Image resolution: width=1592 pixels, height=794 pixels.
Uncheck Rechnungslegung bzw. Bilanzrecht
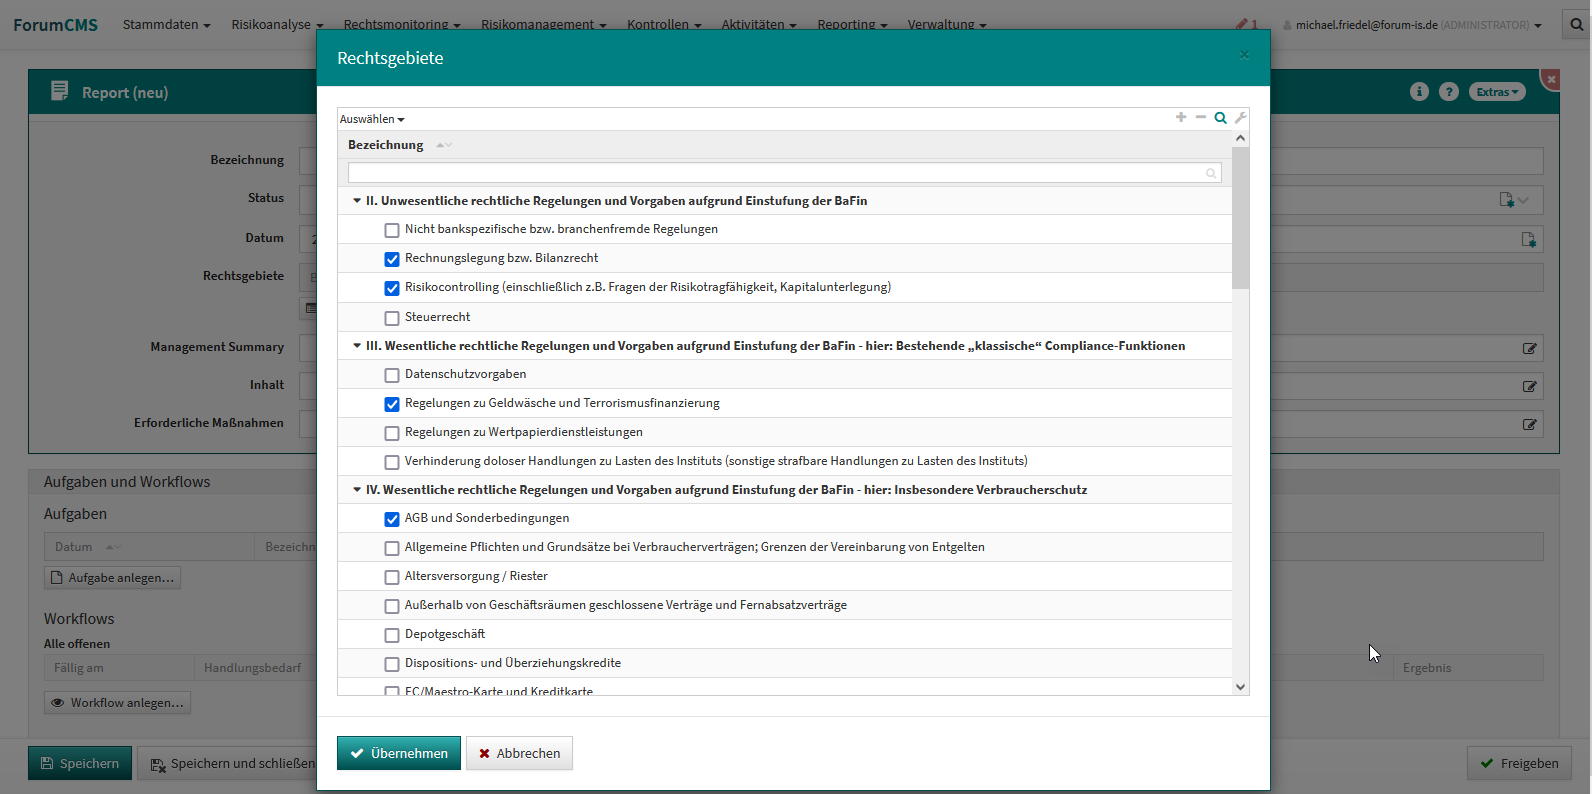(x=392, y=259)
